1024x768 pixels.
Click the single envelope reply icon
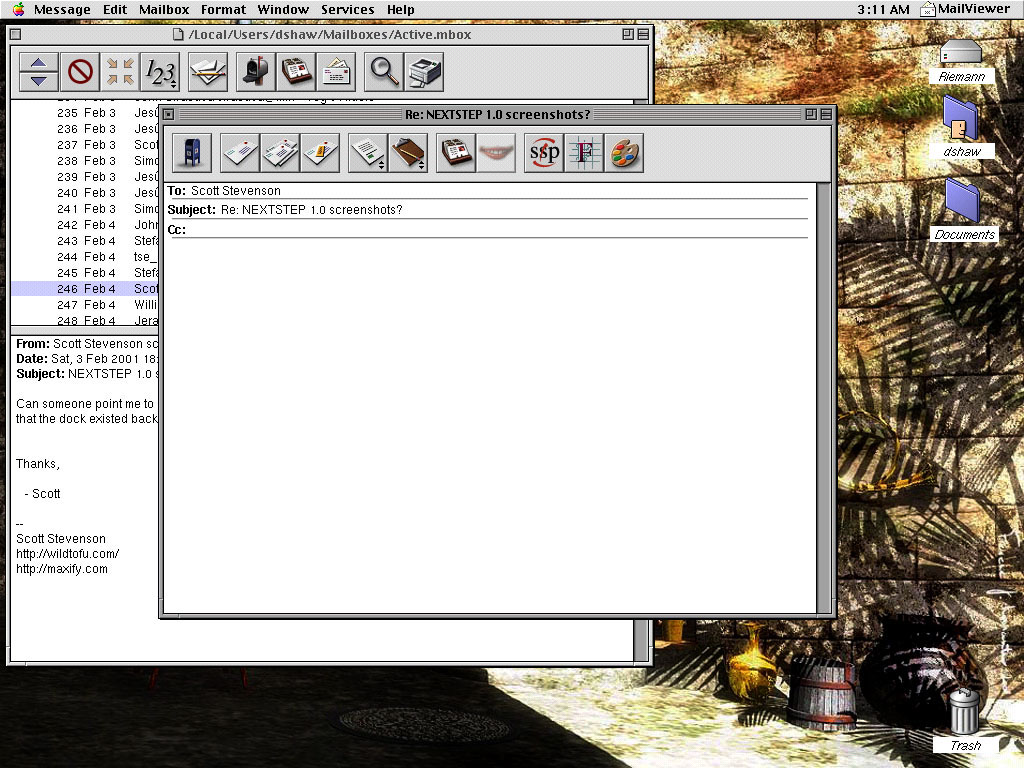coord(240,153)
